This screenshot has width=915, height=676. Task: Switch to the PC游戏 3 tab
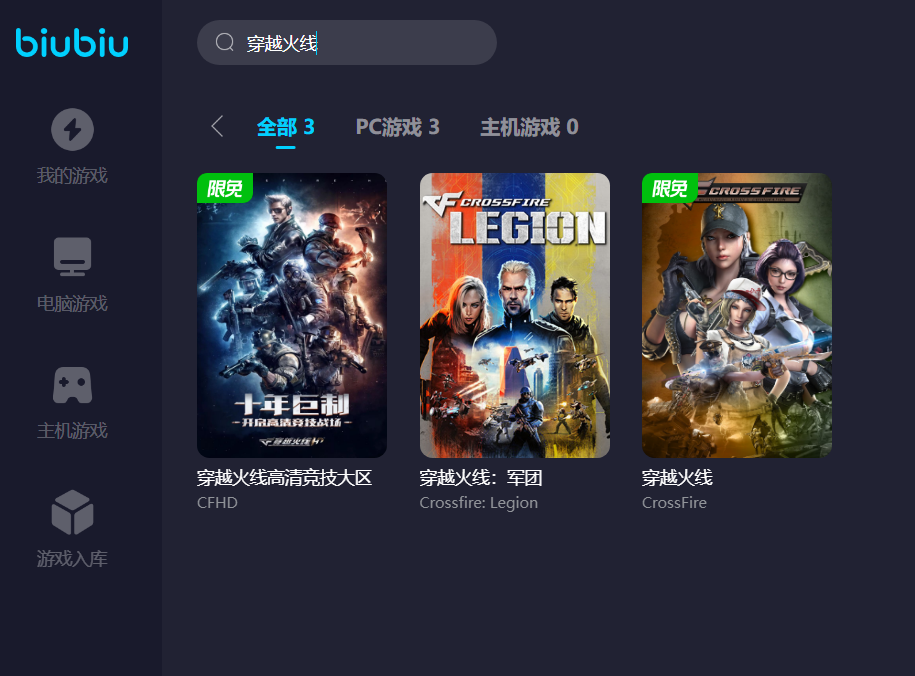click(397, 127)
